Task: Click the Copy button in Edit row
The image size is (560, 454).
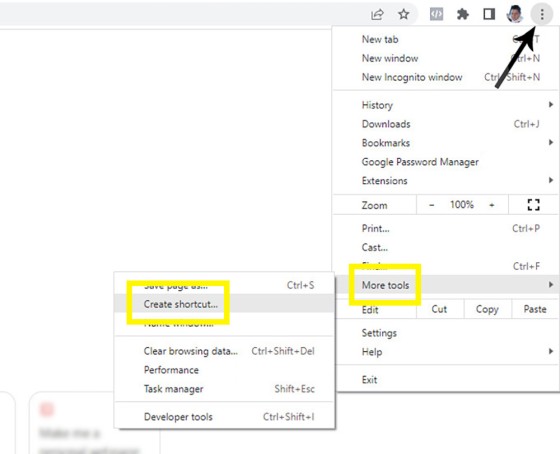Action: (x=488, y=309)
